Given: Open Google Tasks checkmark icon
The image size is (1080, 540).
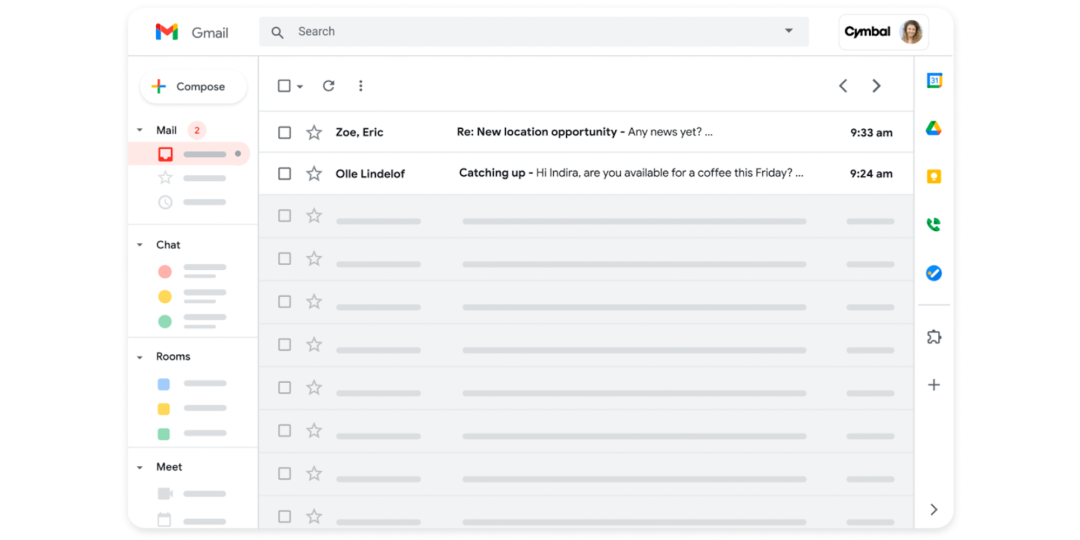Looking at the screenshot, I should click(x=934, y=273).
